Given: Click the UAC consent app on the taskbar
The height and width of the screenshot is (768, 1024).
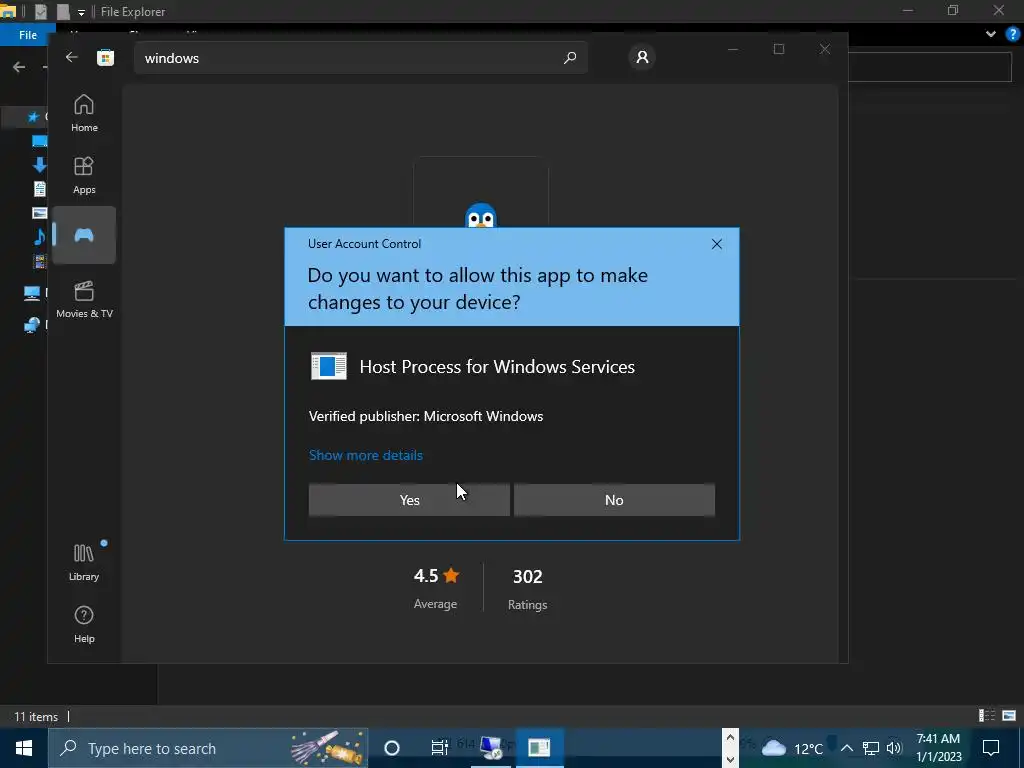Looking at the screenshot, I should 539,748.
